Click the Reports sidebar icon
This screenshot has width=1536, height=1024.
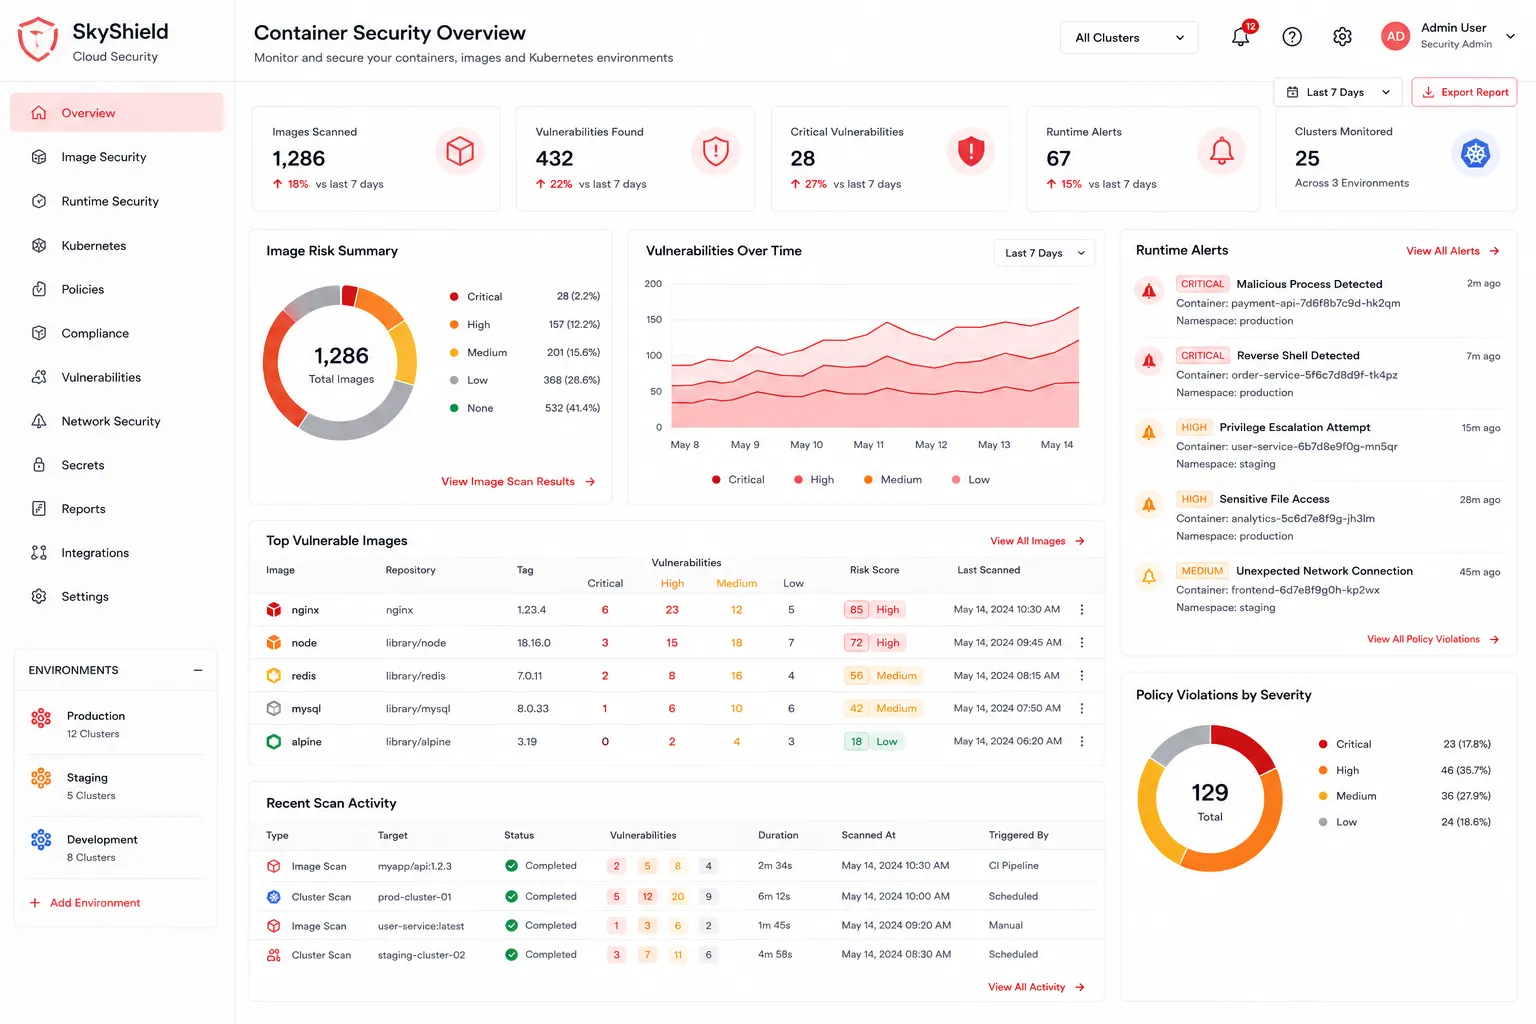point(39,509)
